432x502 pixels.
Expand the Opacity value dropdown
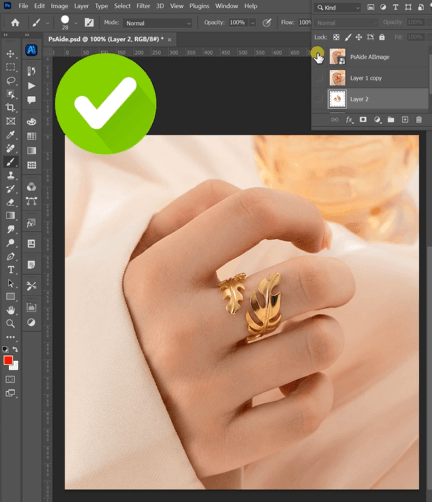point(253,23)
